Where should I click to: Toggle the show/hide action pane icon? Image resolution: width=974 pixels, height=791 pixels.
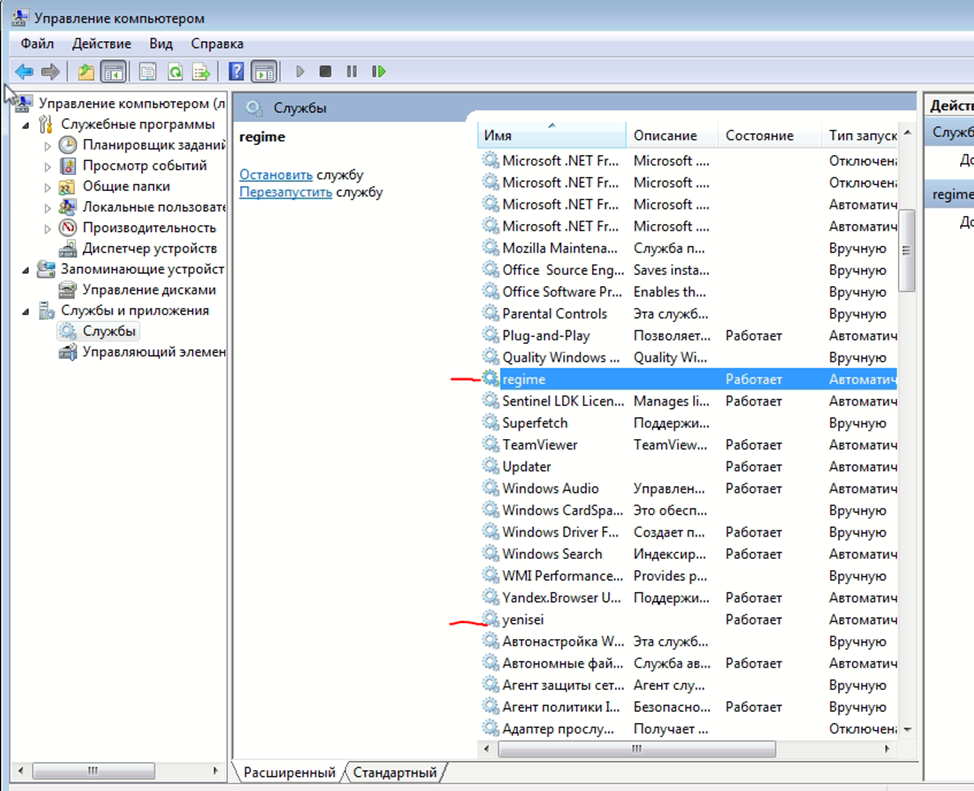(x=264, y=71)
